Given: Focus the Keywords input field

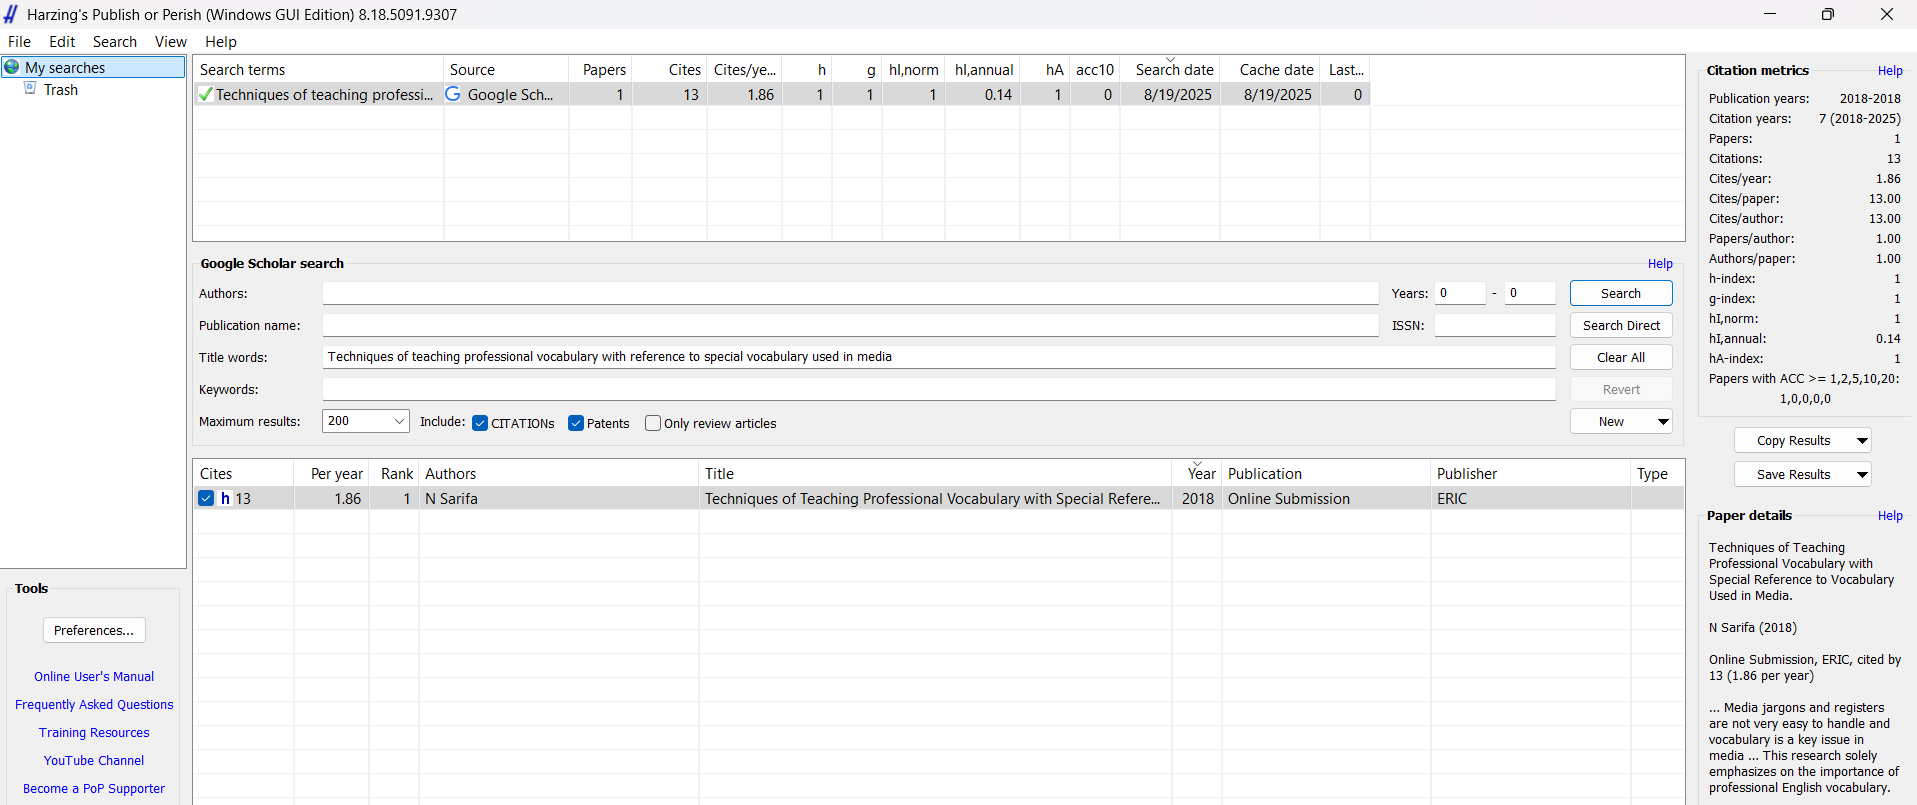Looking at the screenshot, I should [939, 389].
